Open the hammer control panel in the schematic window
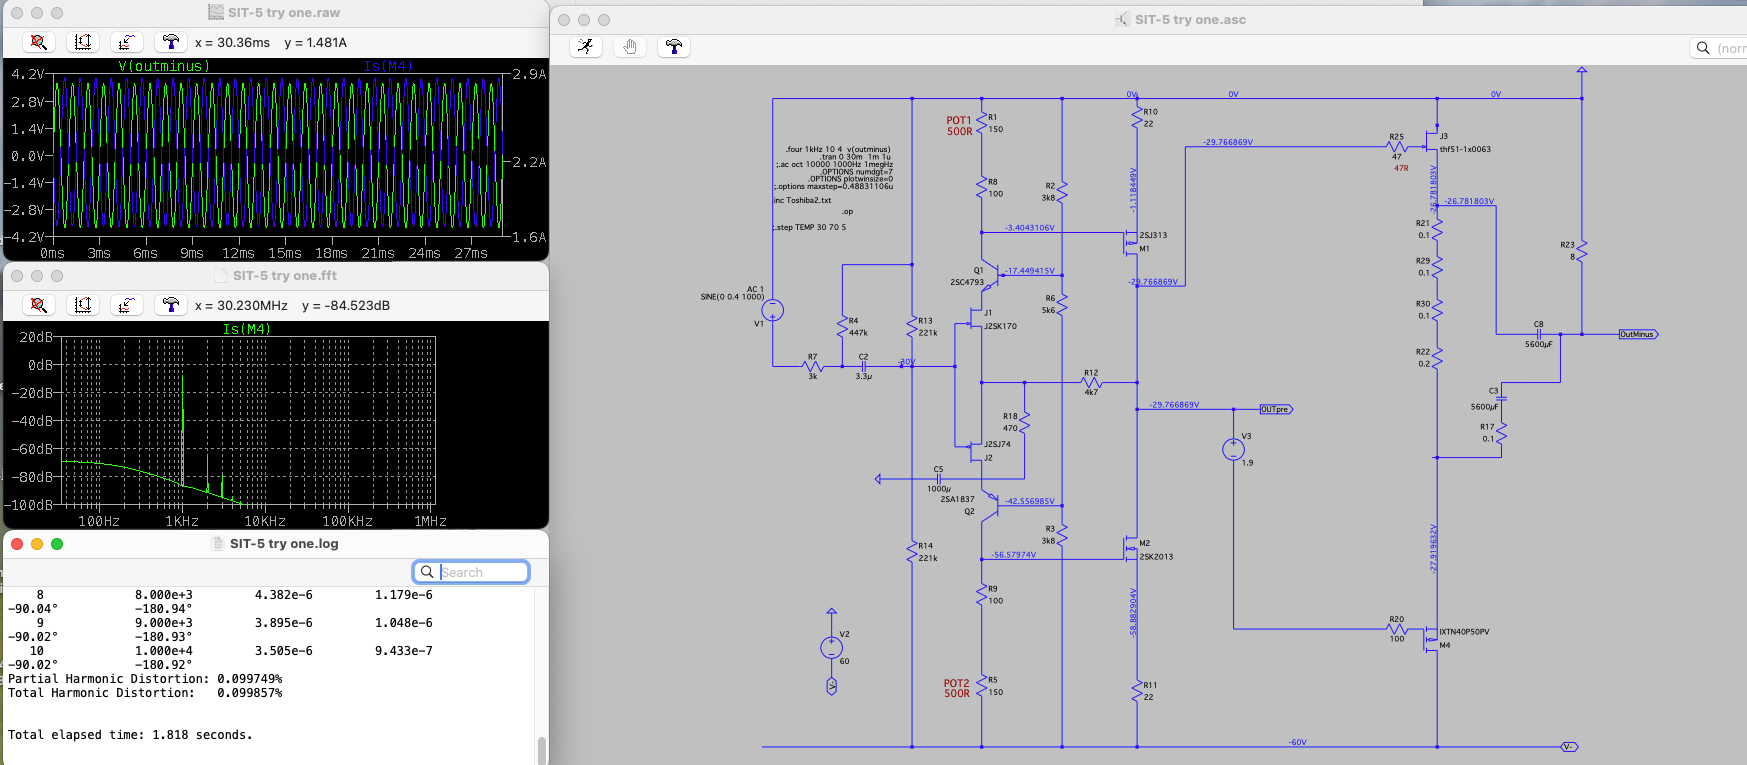This screenshot has height=765, width=1747. [x=674, y=47]
